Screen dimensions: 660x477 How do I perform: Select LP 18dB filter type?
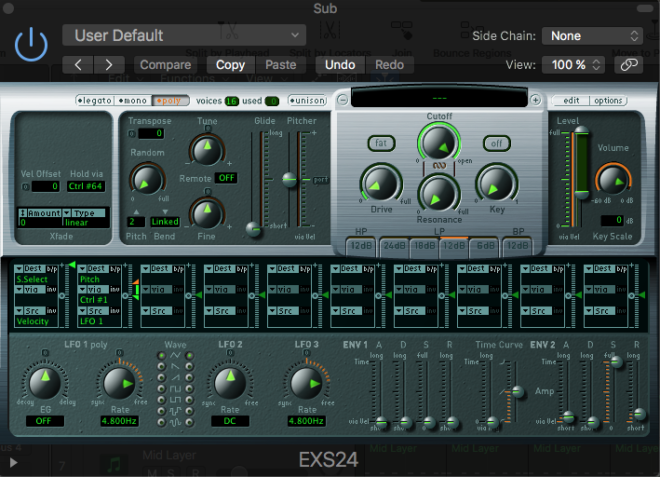click(x=424, y=246)
